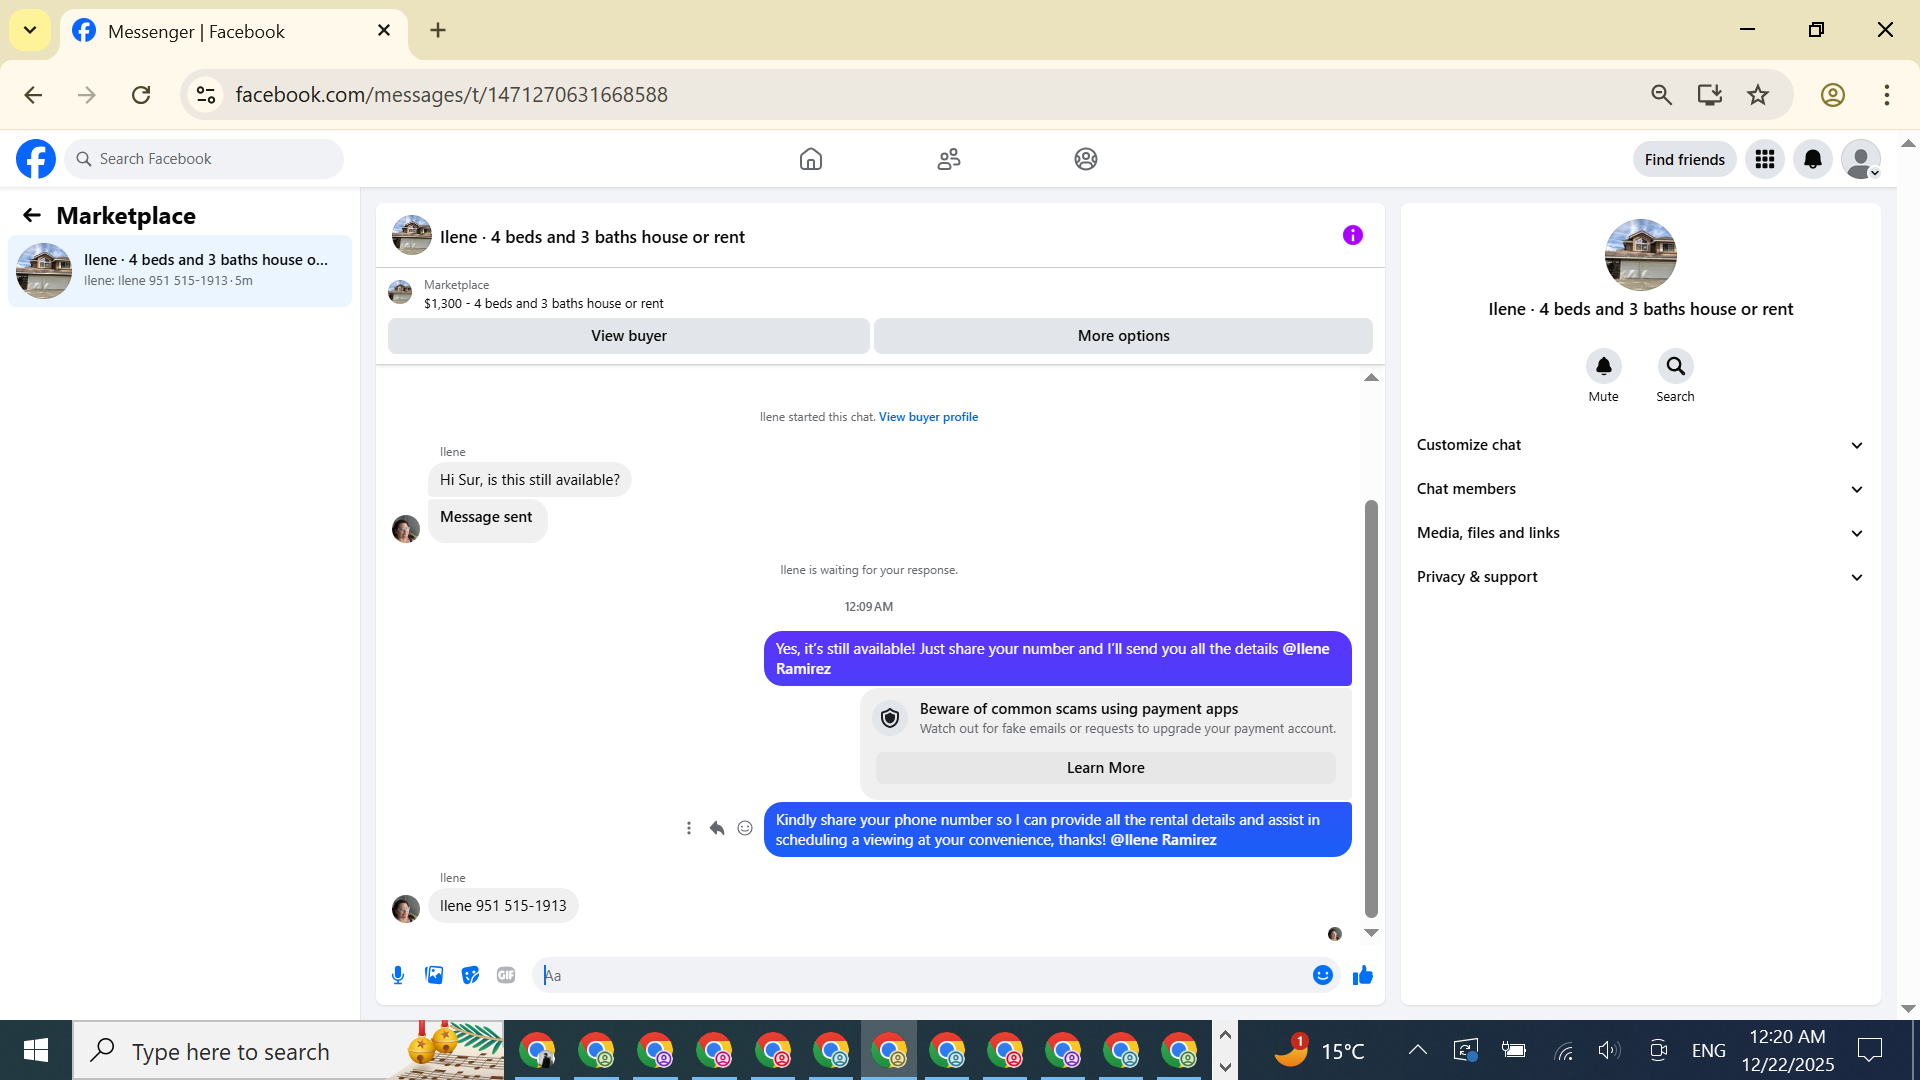Attach a photo file icon
Viewport: 1920px width, 1080px height.
coord(434,975)
